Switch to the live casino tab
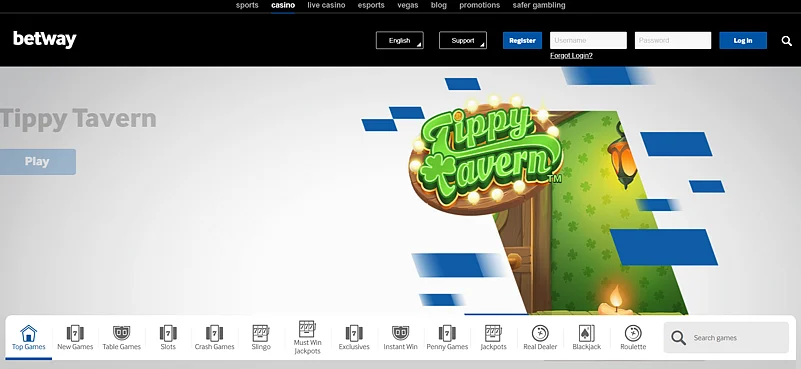801x369 pixels. coord(326,5)
